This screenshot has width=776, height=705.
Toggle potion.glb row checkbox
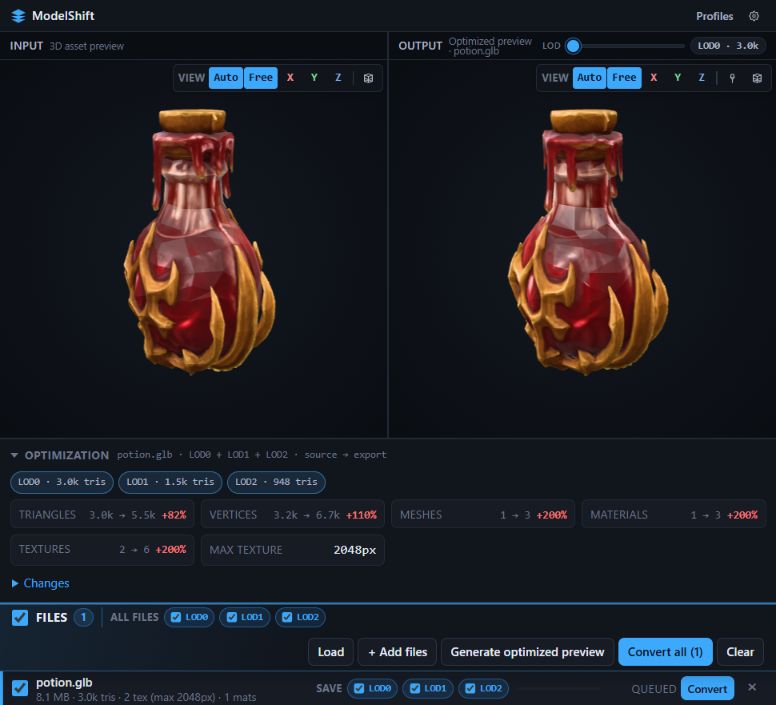point(20,688)
